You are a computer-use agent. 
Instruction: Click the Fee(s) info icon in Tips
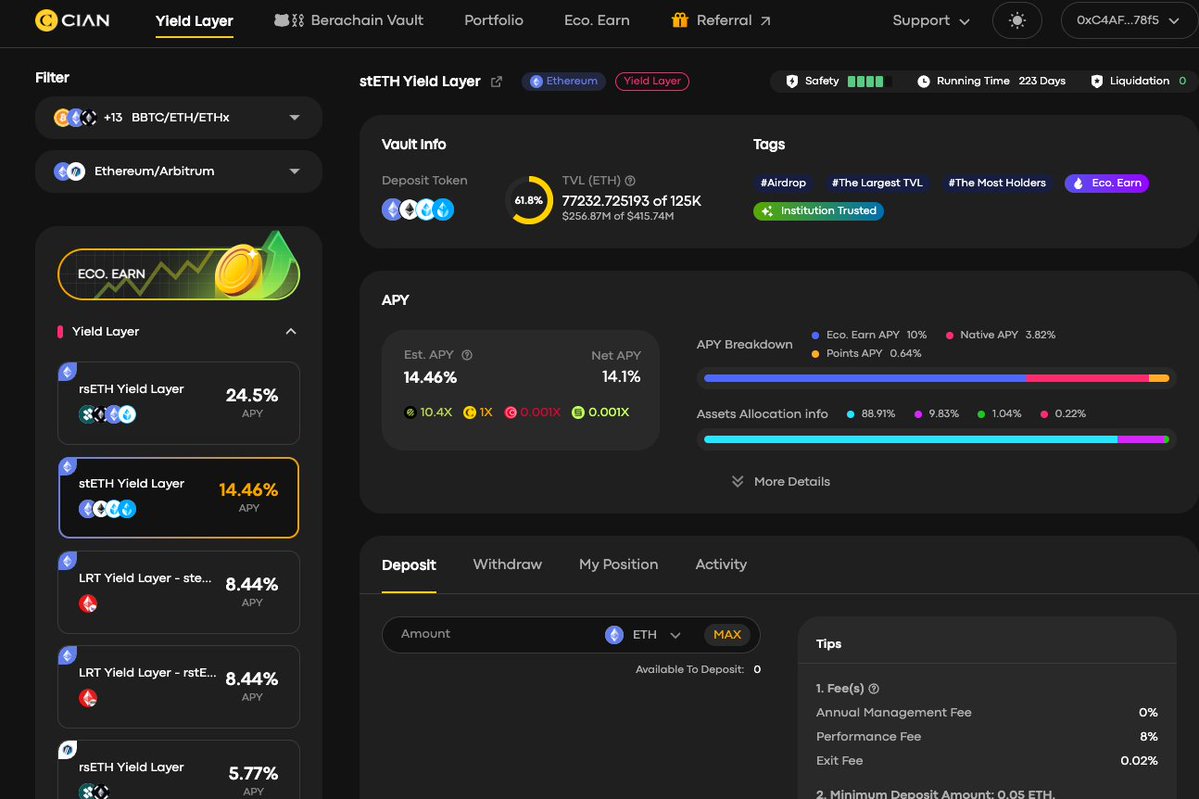pos(874,689)
